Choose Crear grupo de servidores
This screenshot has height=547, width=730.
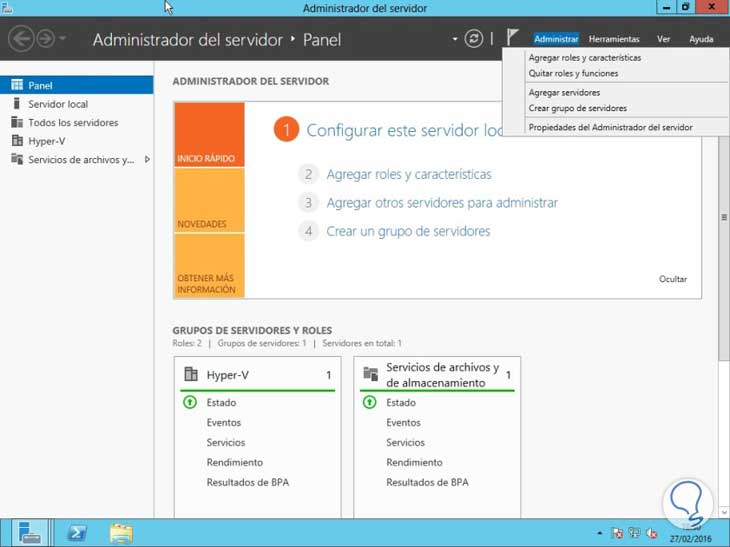577,108
